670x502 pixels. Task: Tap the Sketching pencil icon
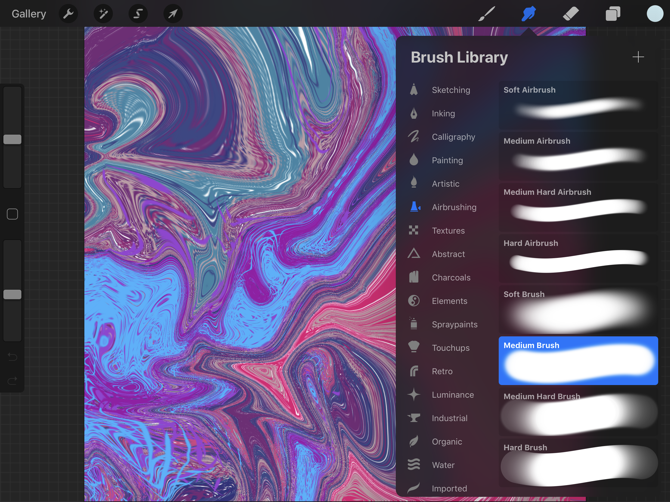[414, 90]
